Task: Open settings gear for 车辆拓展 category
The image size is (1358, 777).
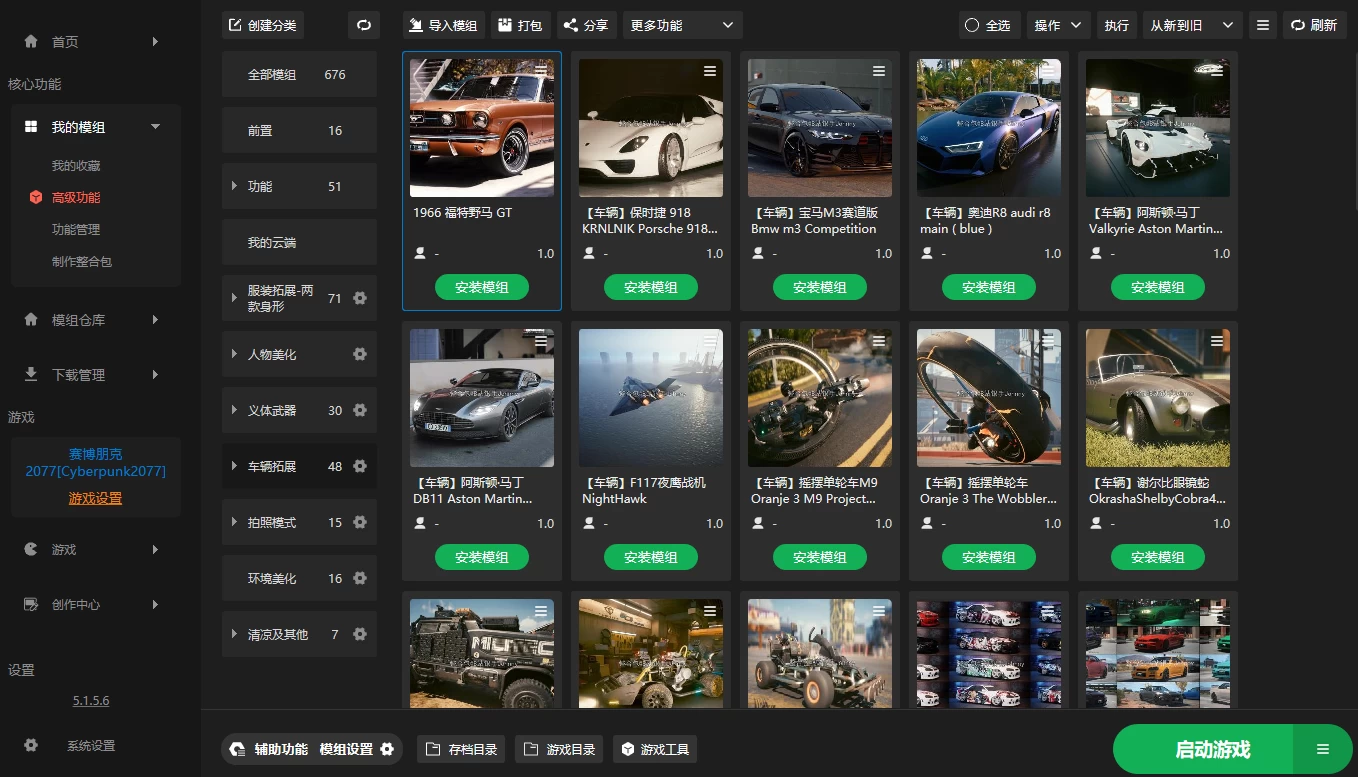Action: click(360, 466)
